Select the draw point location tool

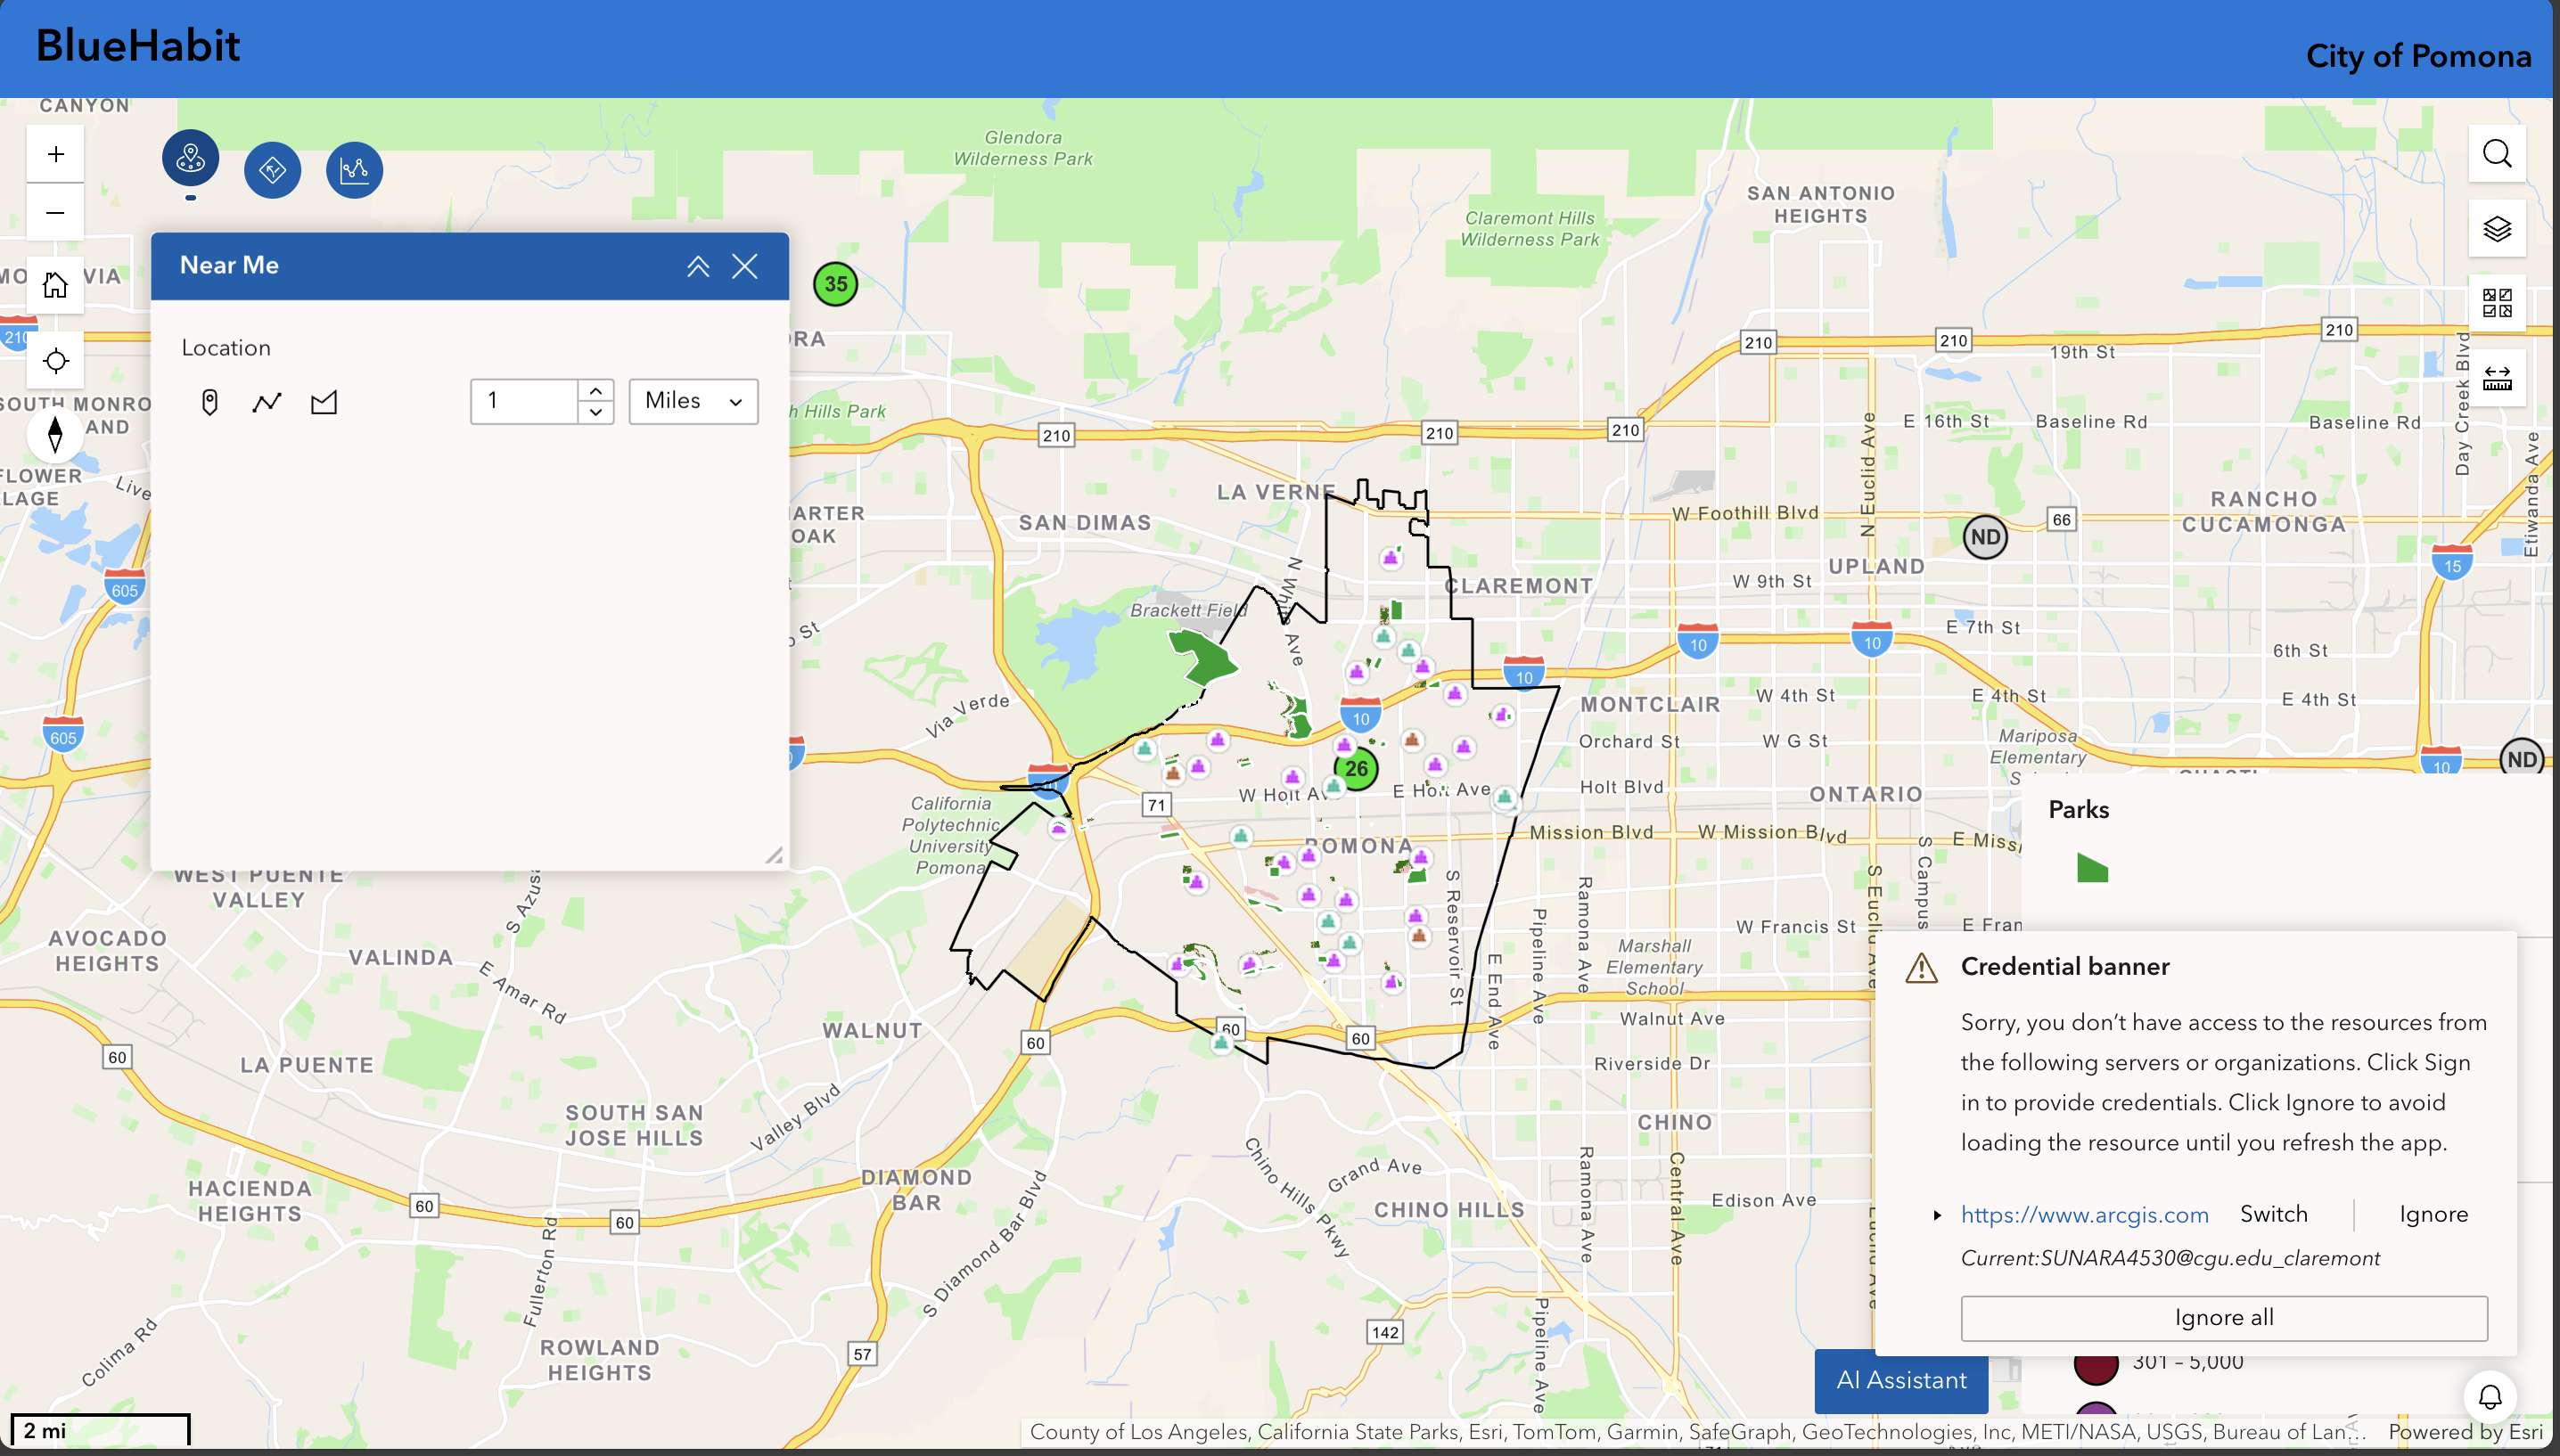209,402
